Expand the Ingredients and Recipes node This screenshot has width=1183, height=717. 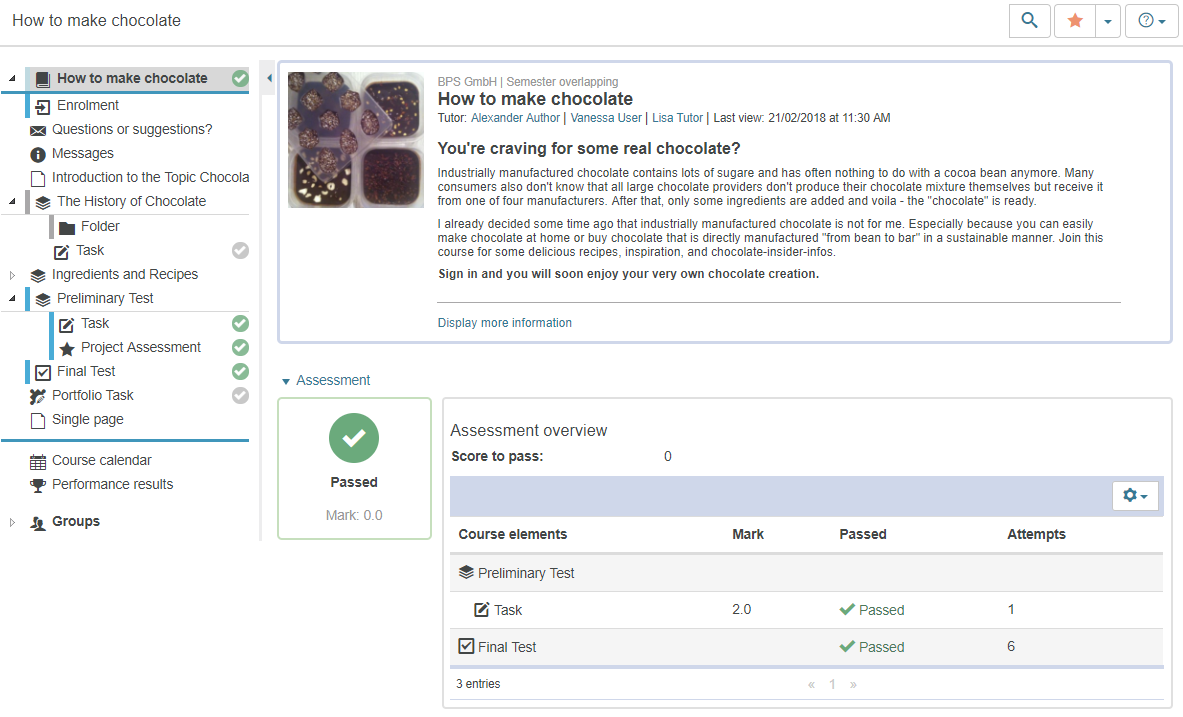point(12,275)
